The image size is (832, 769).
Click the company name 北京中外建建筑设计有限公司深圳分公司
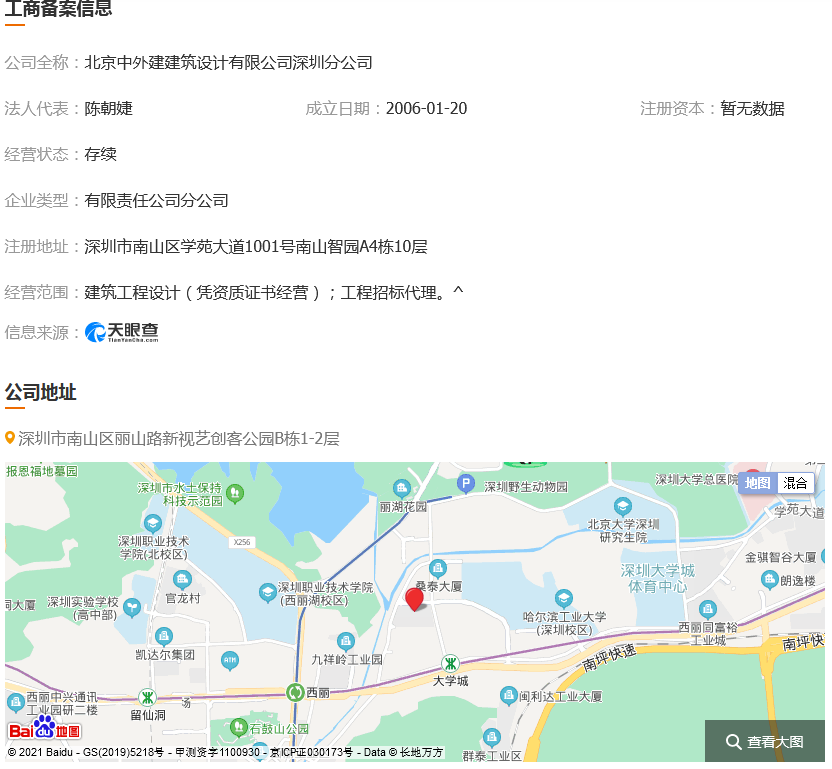228,63
